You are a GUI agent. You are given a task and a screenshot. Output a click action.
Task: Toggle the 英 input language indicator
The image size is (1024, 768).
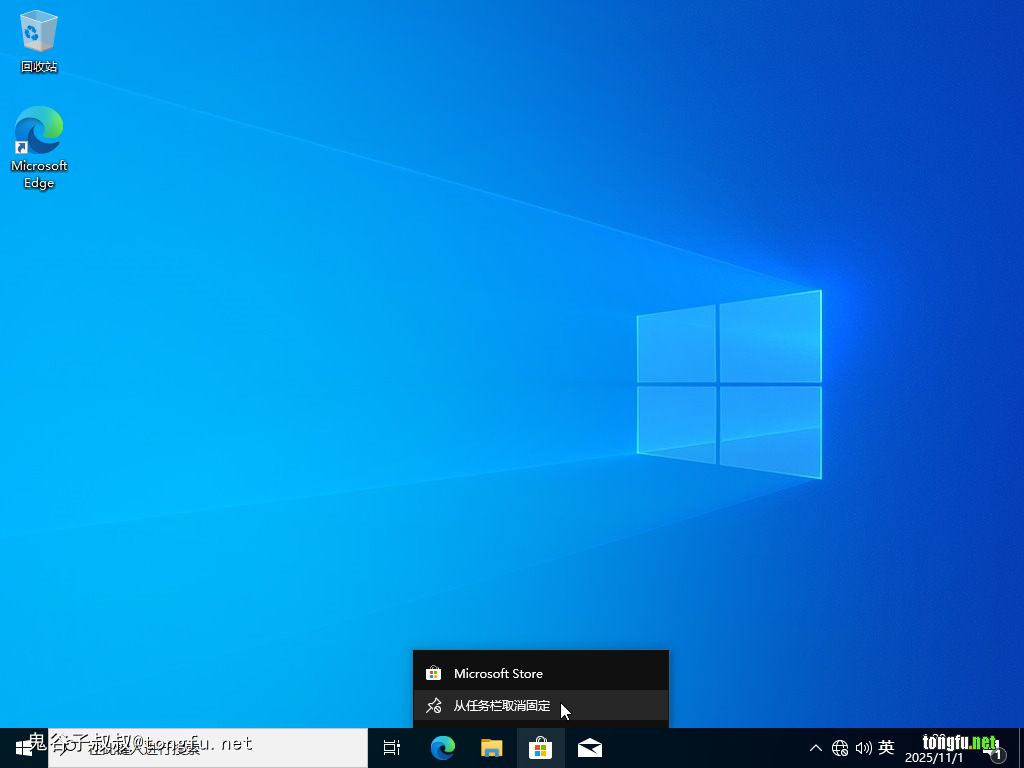point(886,747)
